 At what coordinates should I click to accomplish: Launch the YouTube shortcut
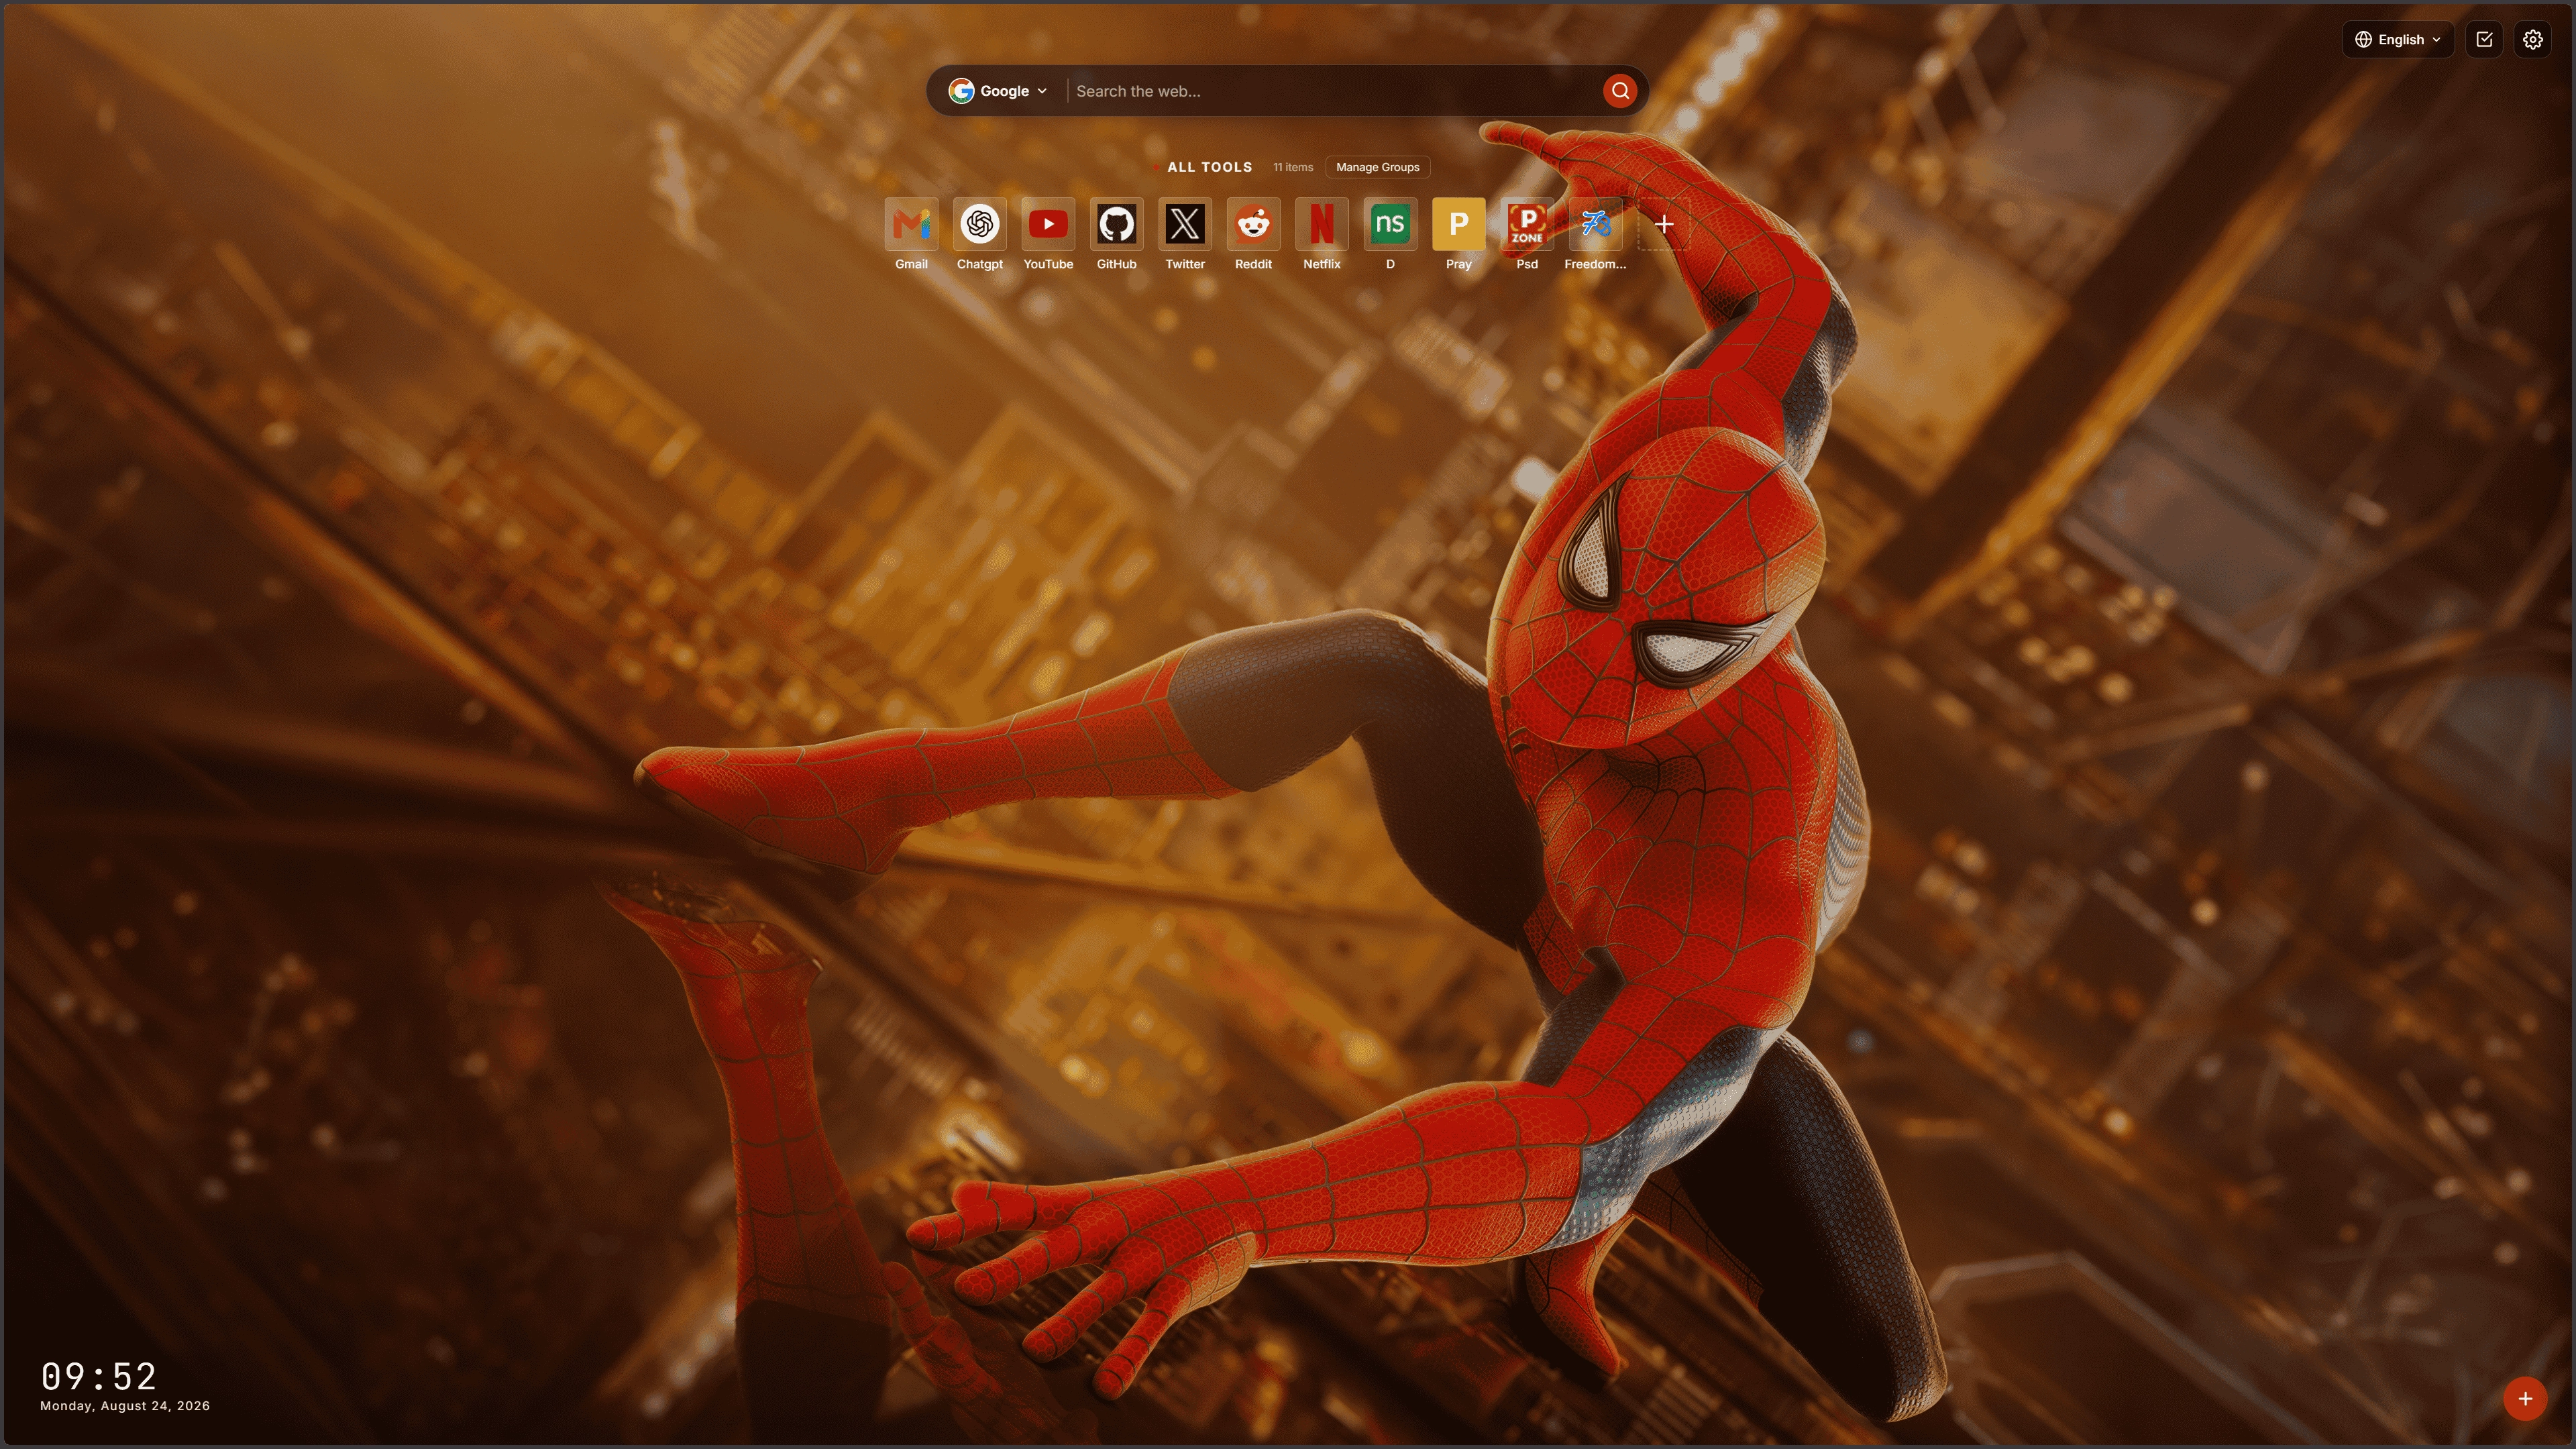(1048, 225)
